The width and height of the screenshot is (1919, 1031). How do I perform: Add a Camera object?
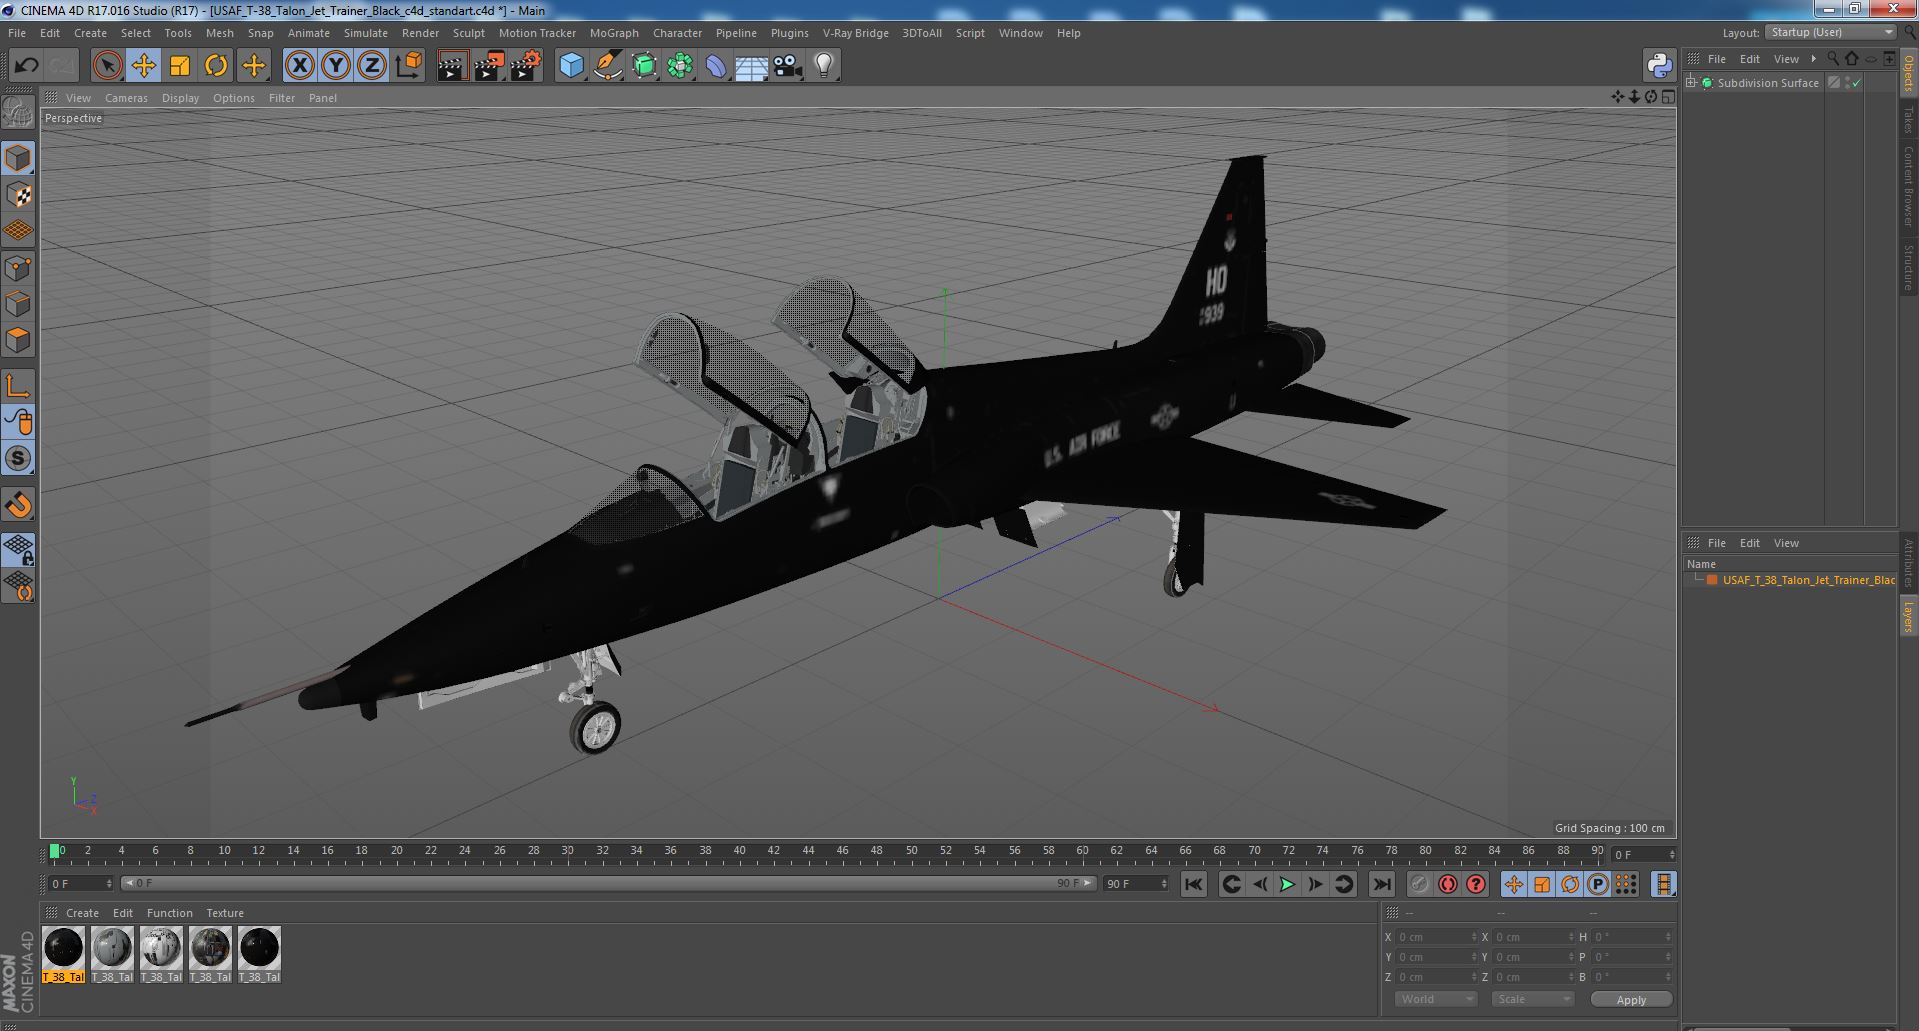[787, 66]
